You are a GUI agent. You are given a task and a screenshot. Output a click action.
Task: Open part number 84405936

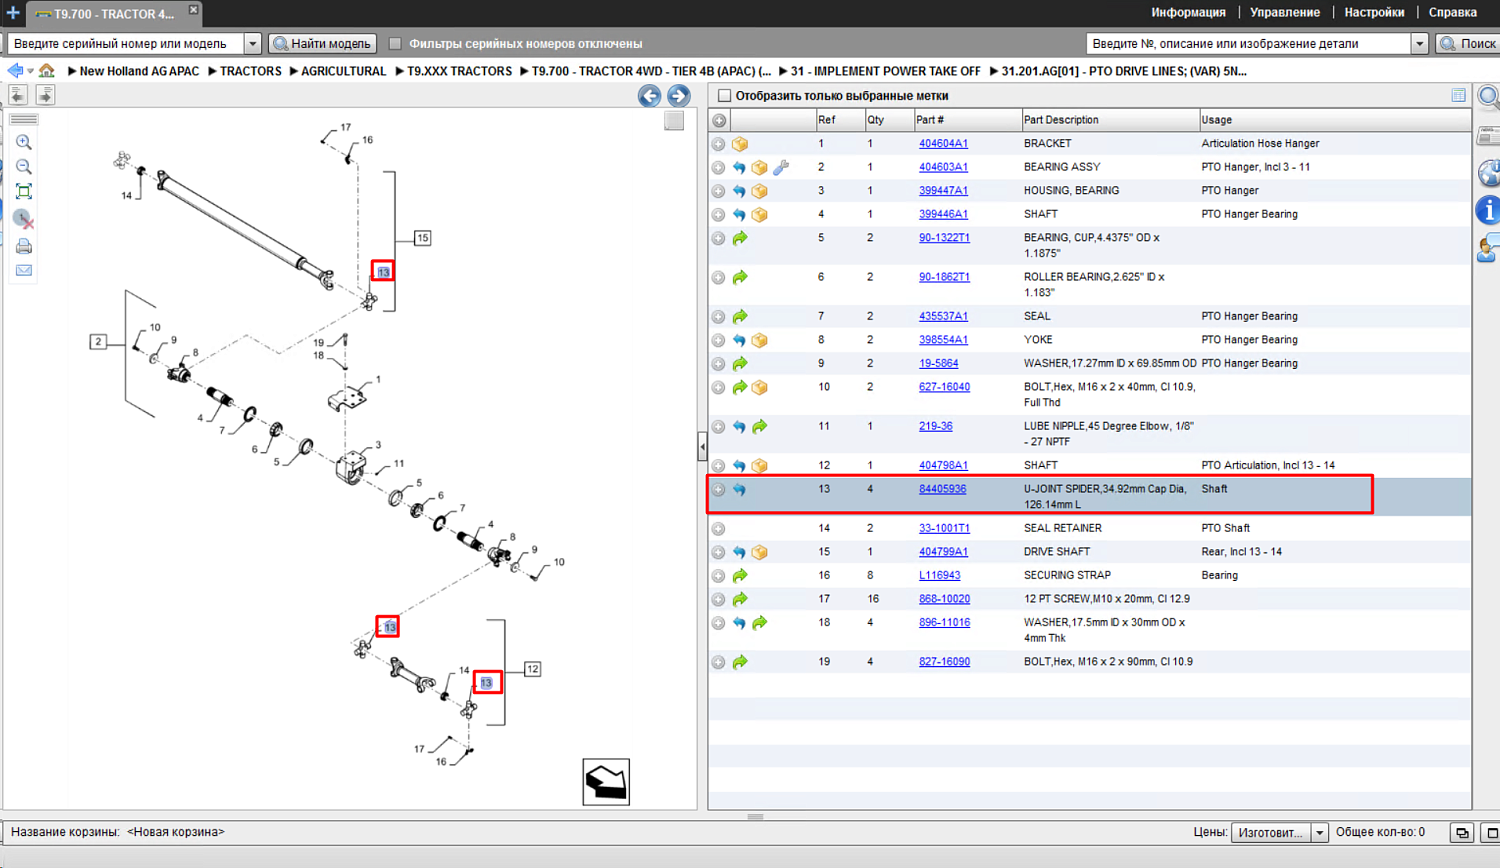[942, 490]
